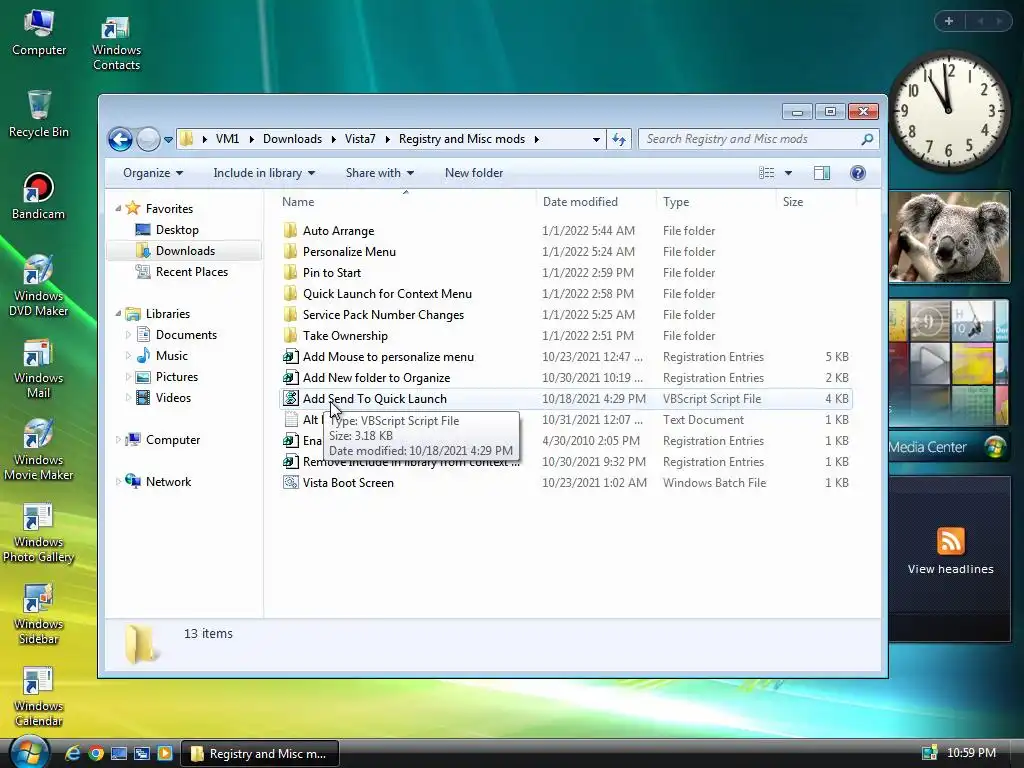Image resolution: width=1024 pixels, height=768 pixels.
Task: Click the Explorer Forward arrow button
Action: coord(148,139)
